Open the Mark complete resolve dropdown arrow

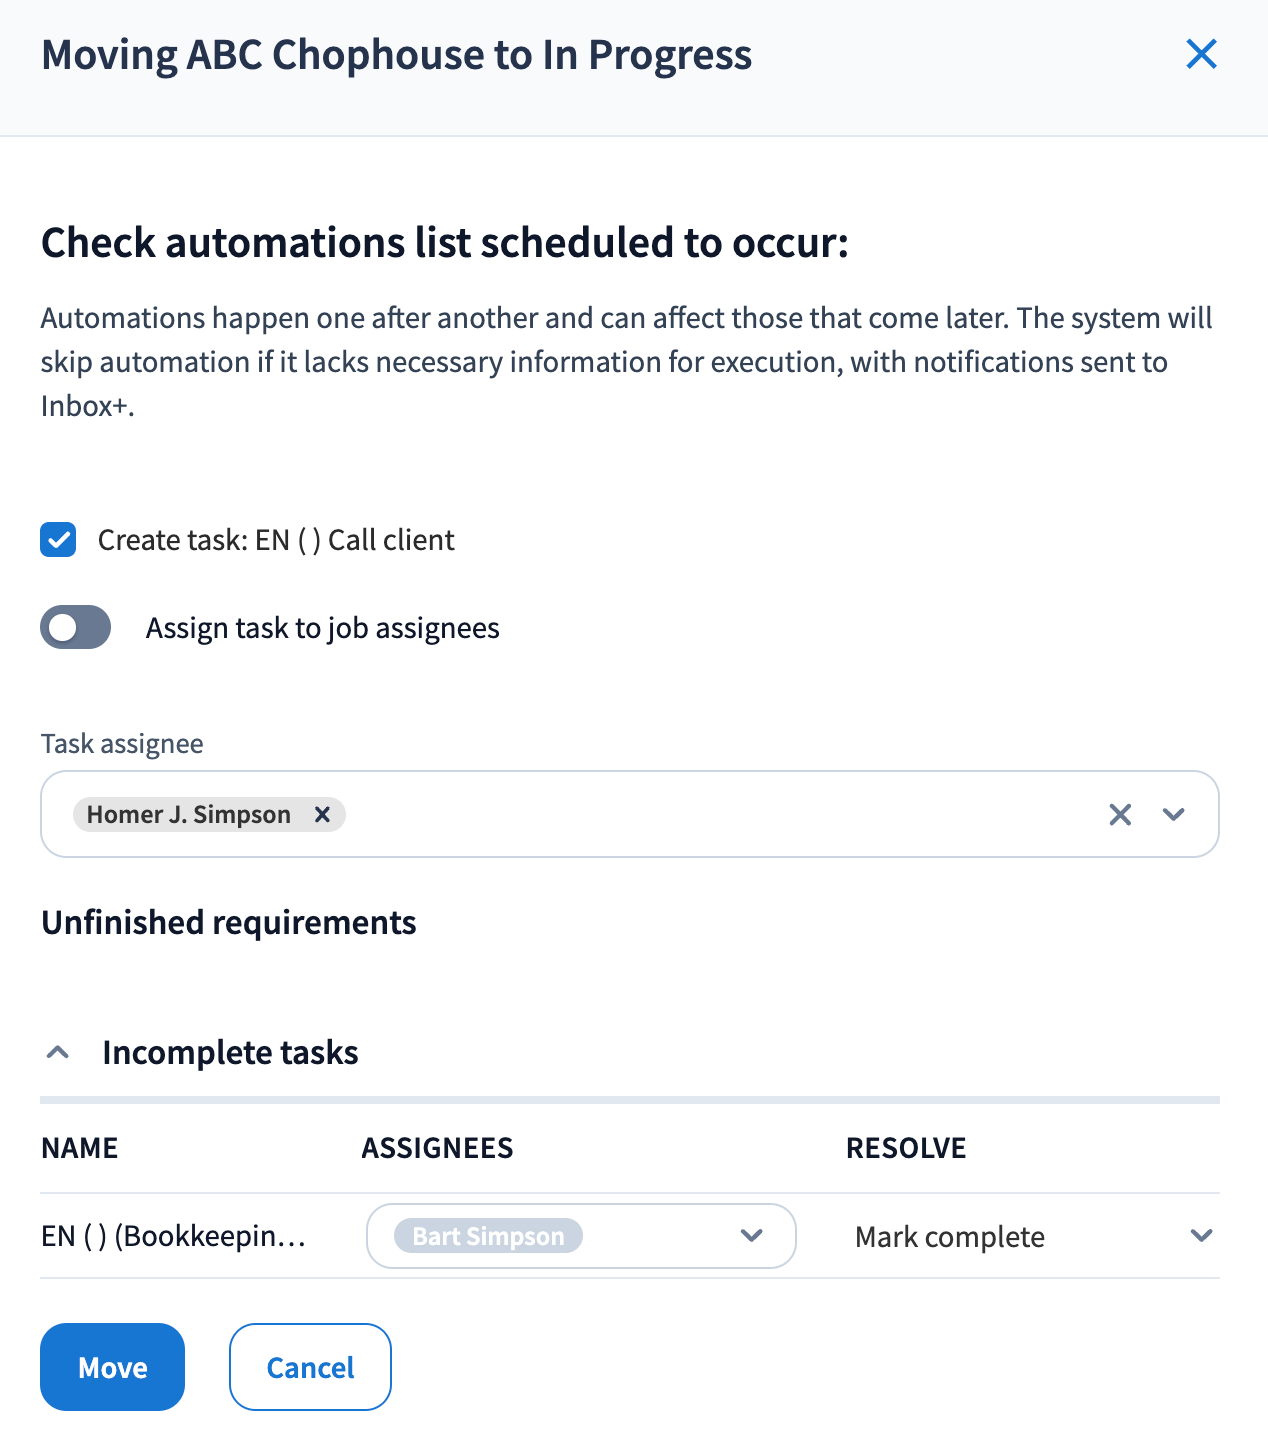tap(1201, 1236)
